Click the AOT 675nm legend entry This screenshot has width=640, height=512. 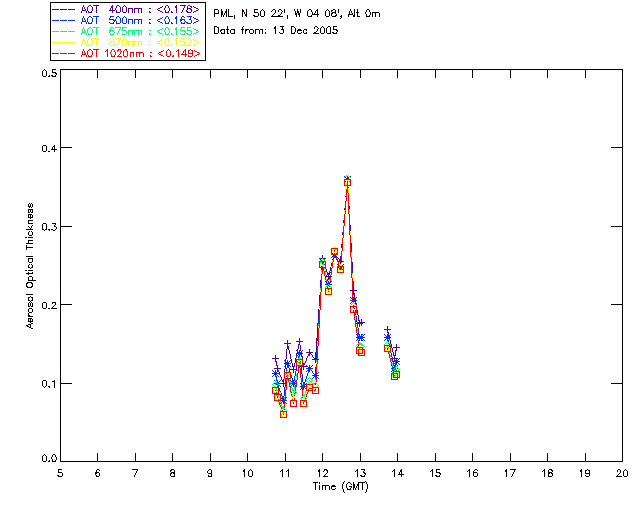pos(127,31)
